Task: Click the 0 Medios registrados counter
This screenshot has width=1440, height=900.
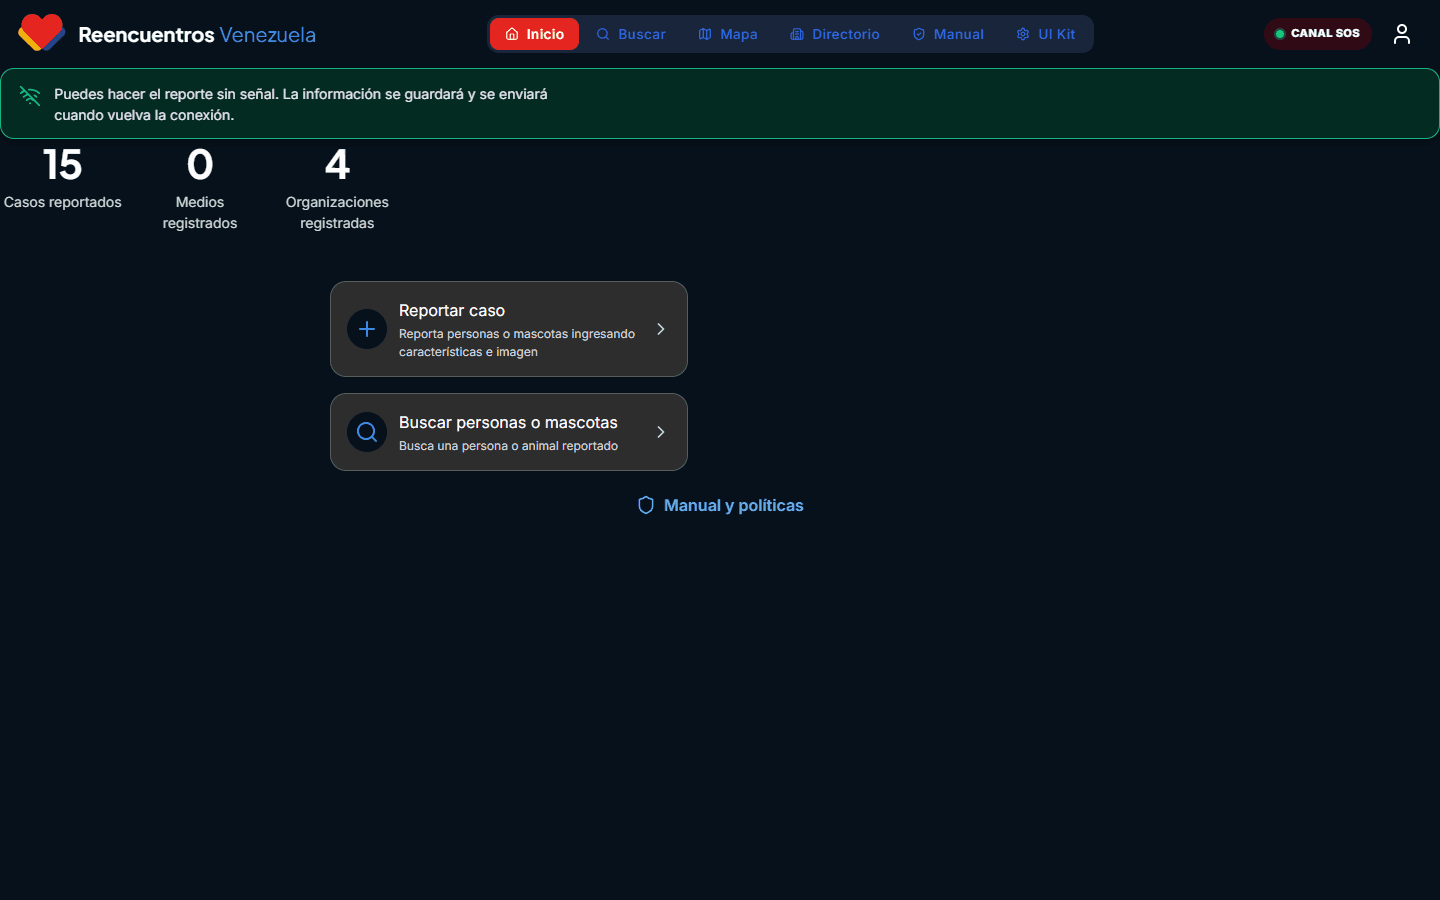Action: coord(200,189)
